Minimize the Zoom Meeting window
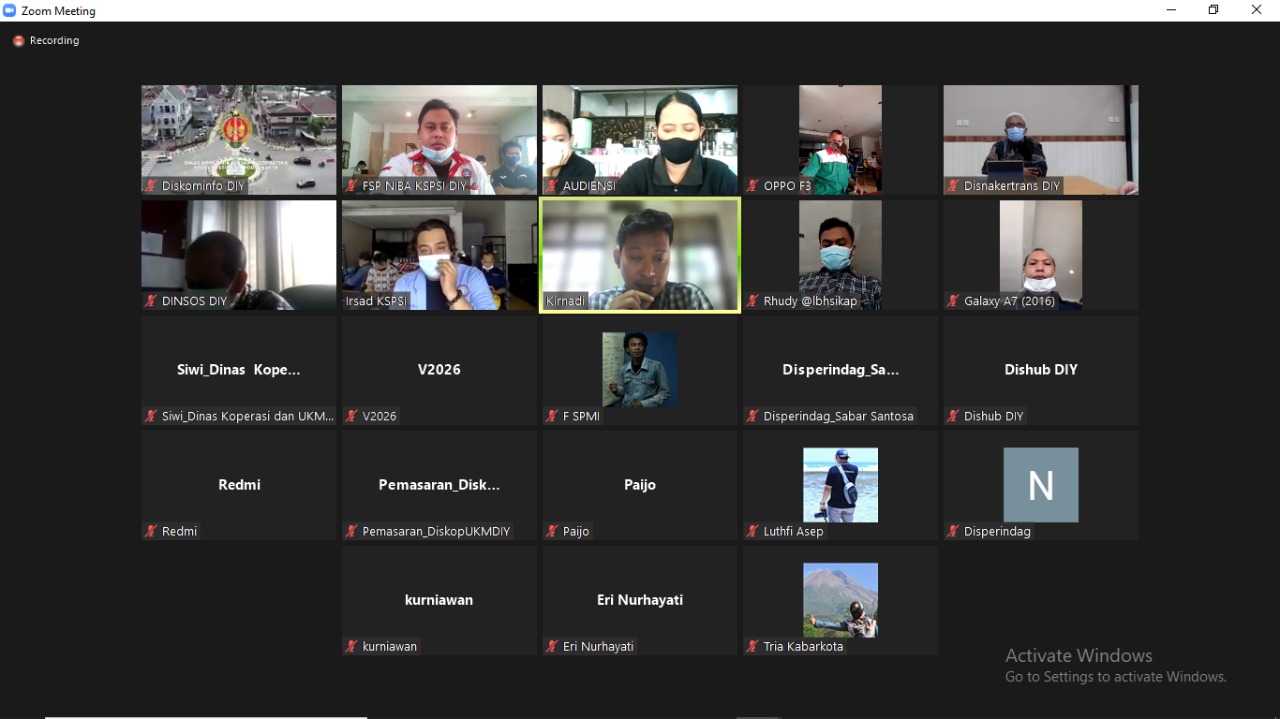The width and height of the screenshot is (1280, 719). point(1171,10)
